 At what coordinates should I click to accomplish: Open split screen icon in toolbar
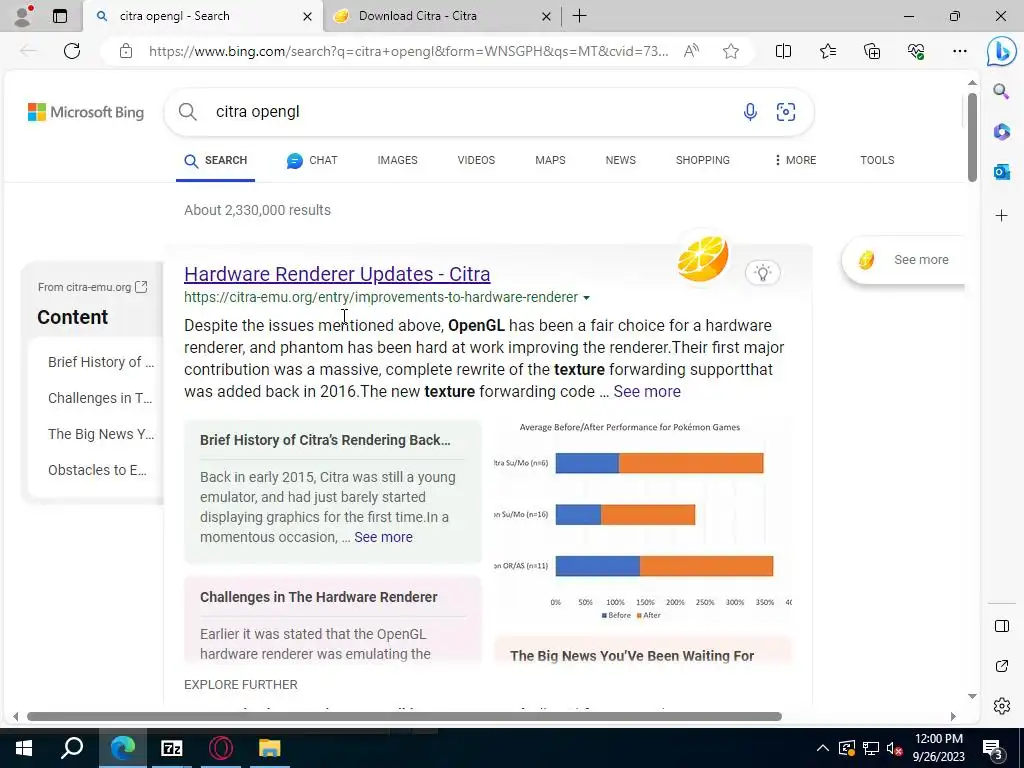pos(783,51)
